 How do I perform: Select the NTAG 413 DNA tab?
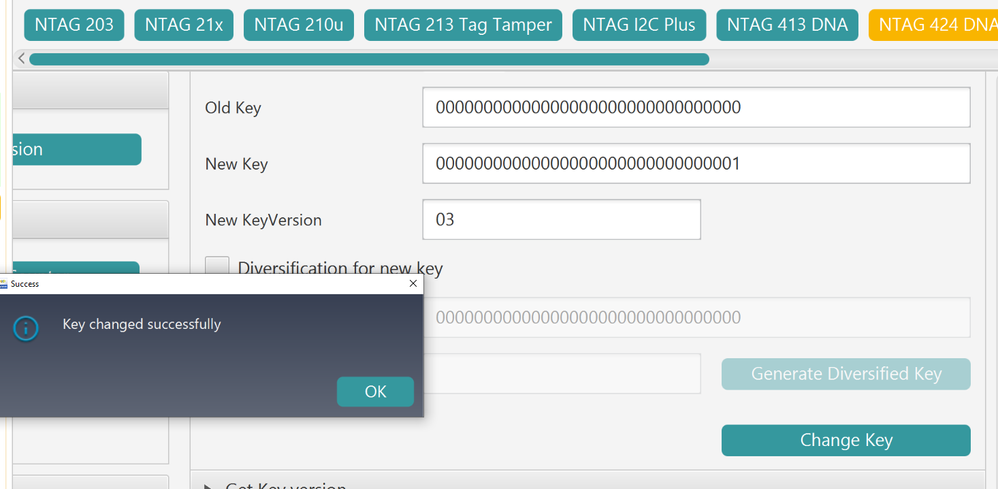[787, 25]
